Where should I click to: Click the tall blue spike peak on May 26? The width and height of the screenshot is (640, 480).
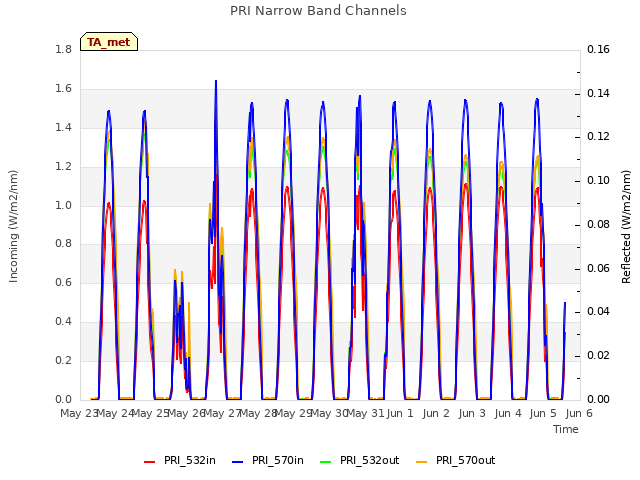click(216, 82)
